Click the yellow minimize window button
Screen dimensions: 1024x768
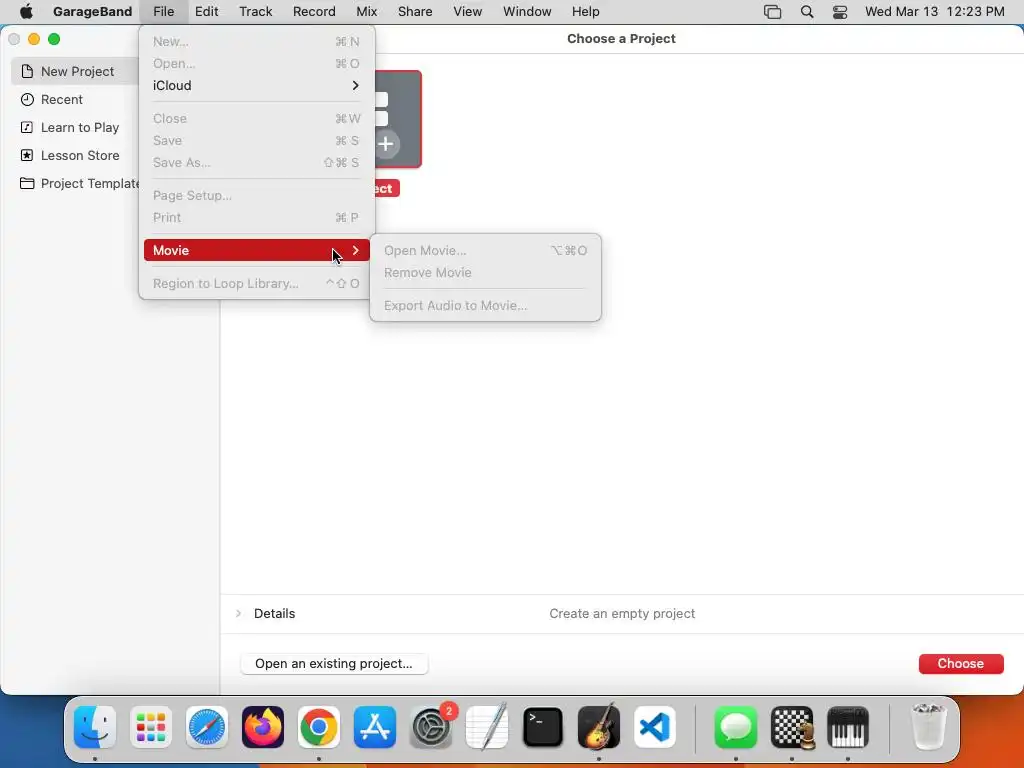pyautogui.click(x=34, y=39)
